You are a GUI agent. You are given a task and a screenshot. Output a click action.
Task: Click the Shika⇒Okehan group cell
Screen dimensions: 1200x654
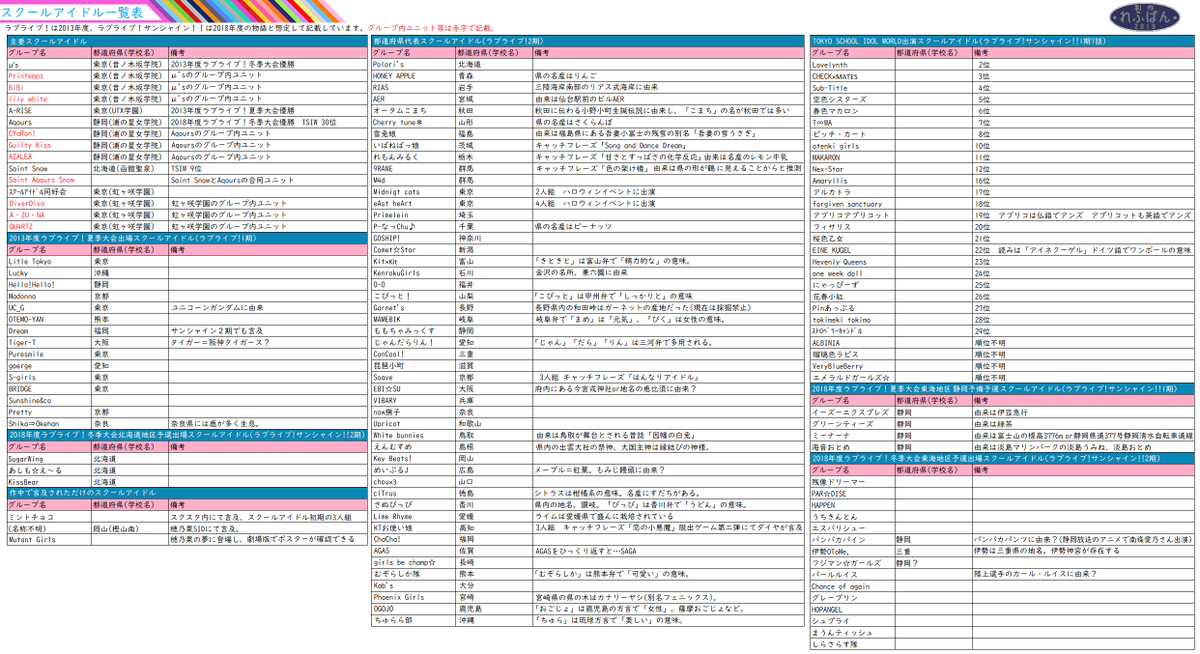tap(49, 422)
